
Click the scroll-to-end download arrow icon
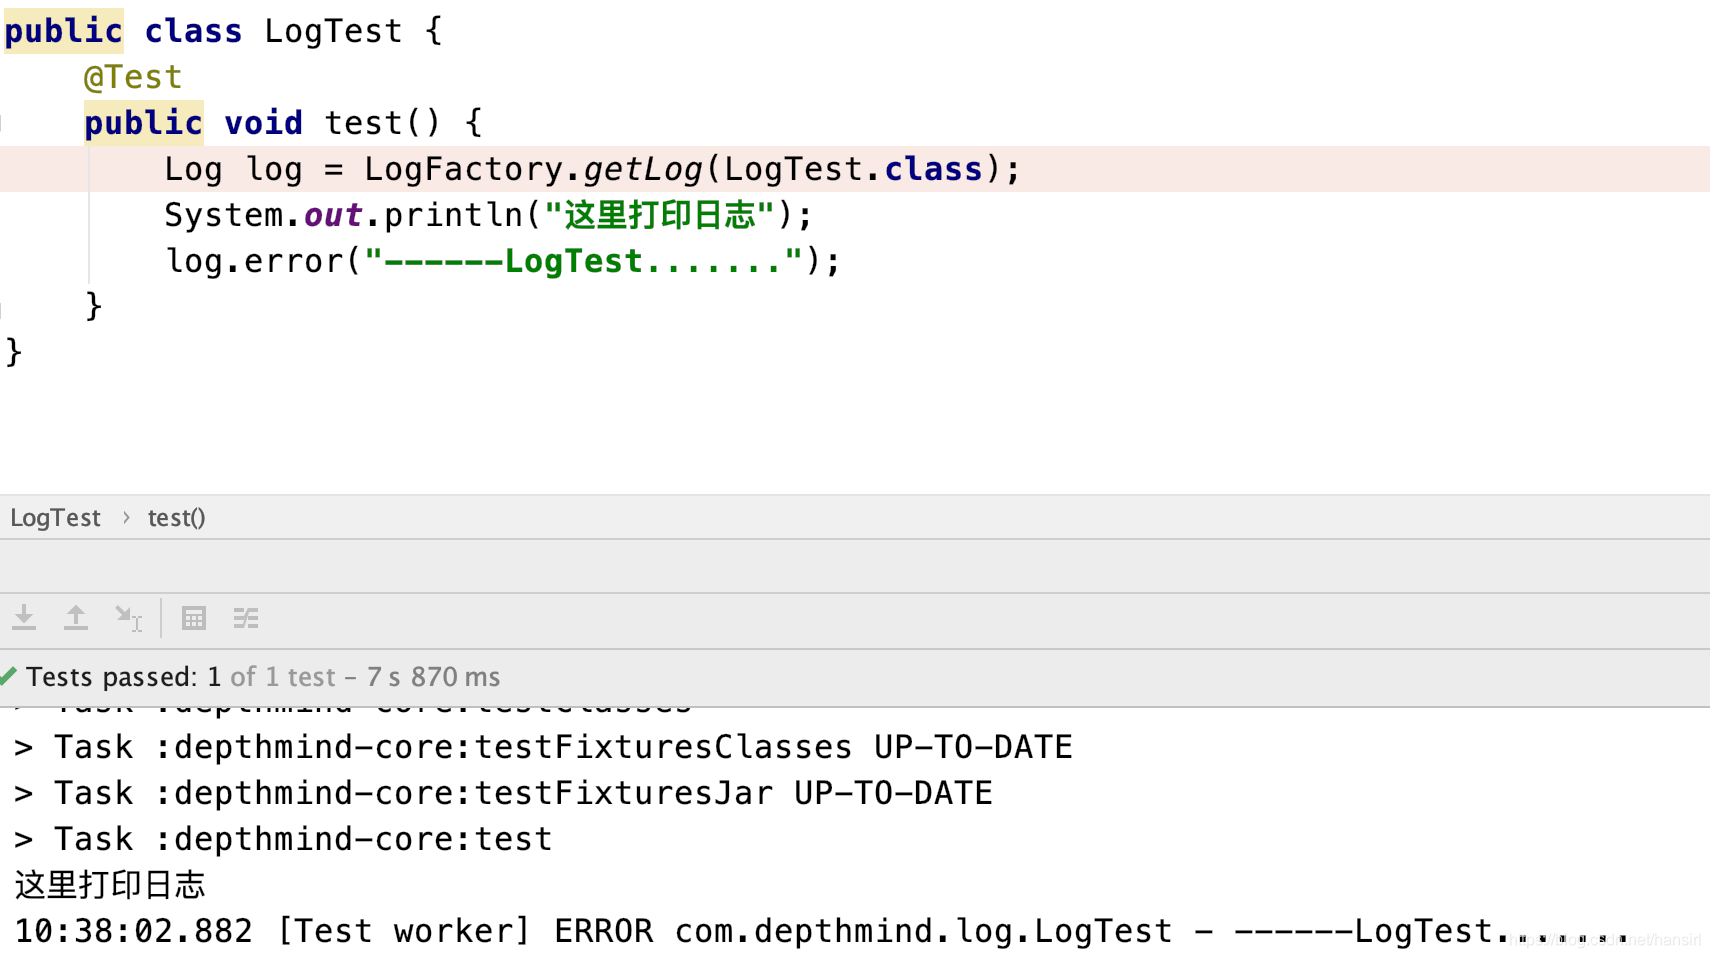tap(24, 618)
